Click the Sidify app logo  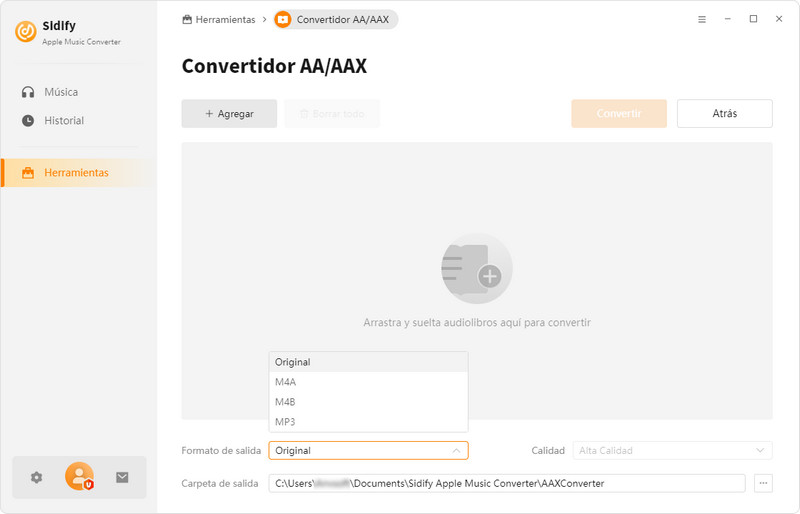[x=26, y=32]
